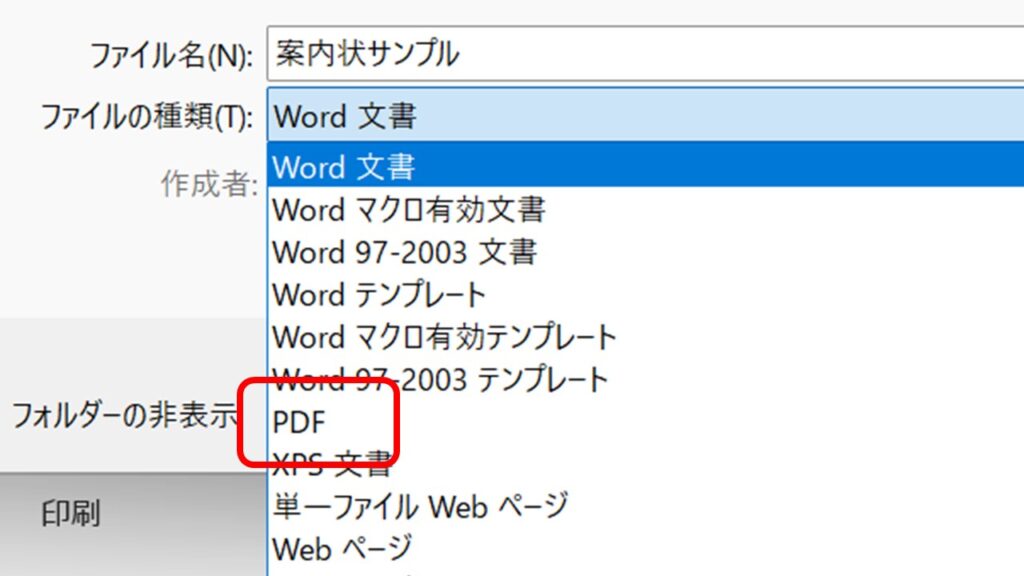Select 単一ファイル Web ページ format
This screenshot has height=576, width=1024.
tap(420, 507)
